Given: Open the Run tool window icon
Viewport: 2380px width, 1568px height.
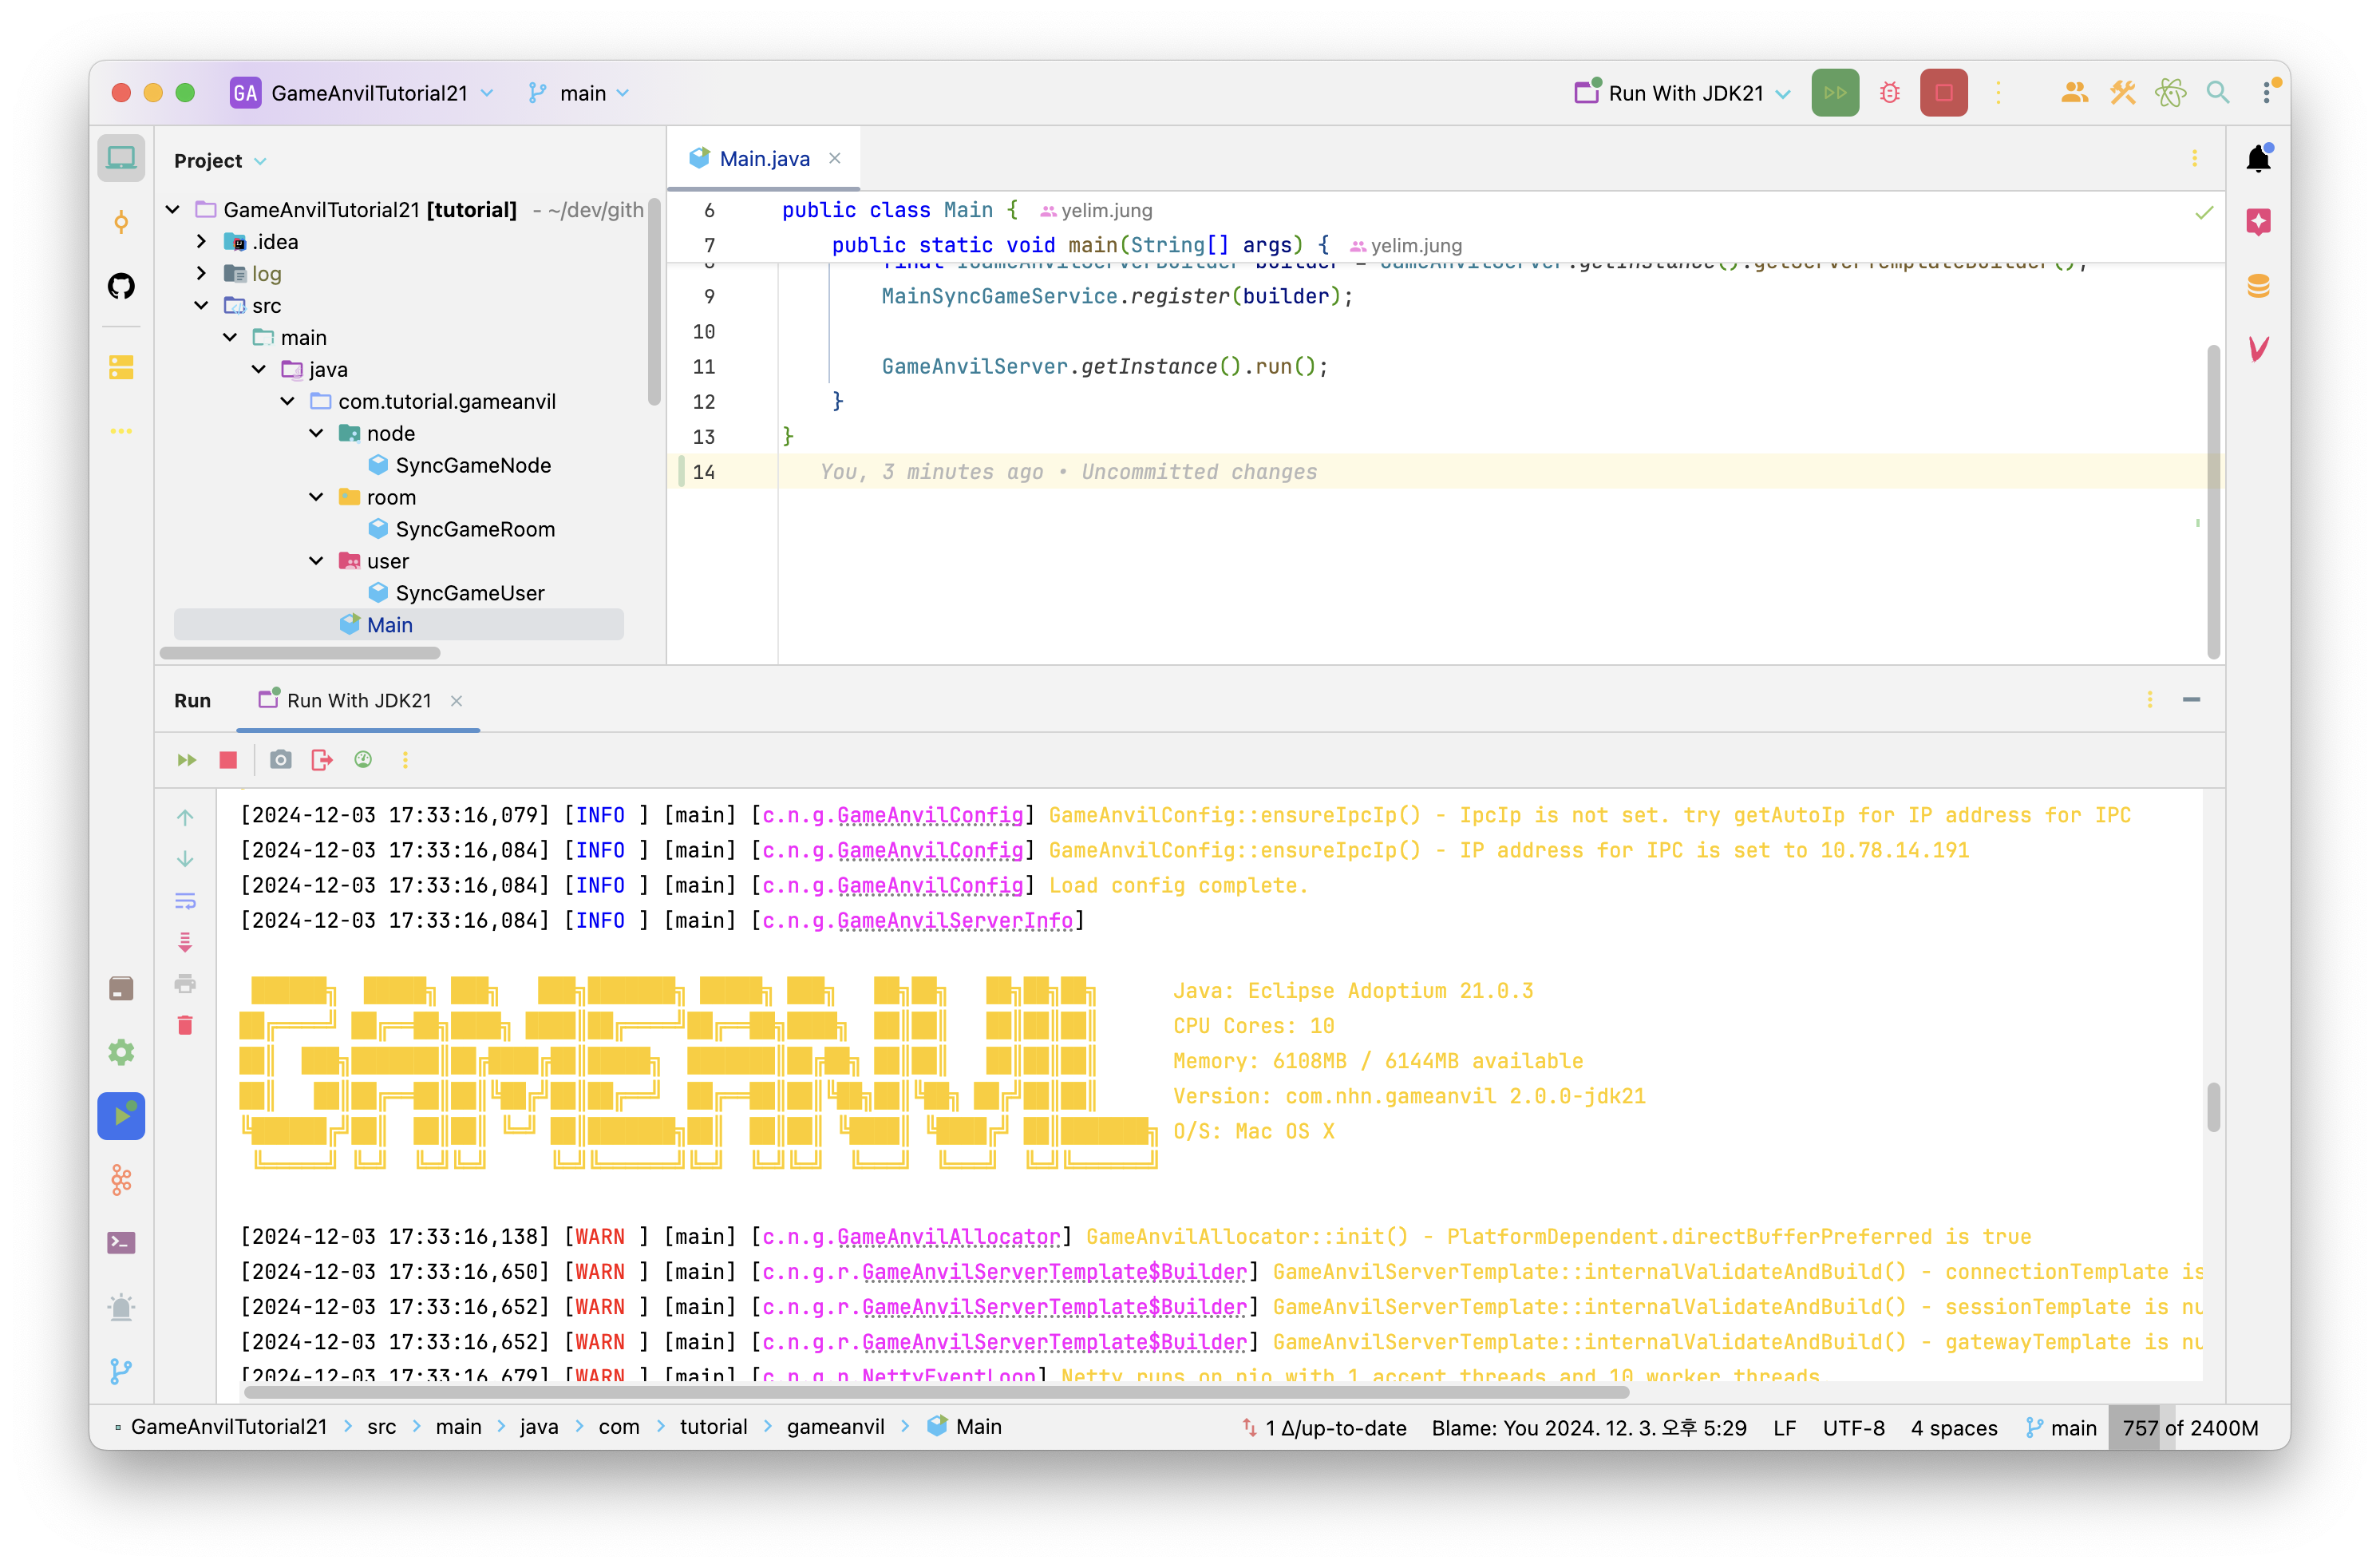Looking at the screenshot, I should pos(121,1116).
